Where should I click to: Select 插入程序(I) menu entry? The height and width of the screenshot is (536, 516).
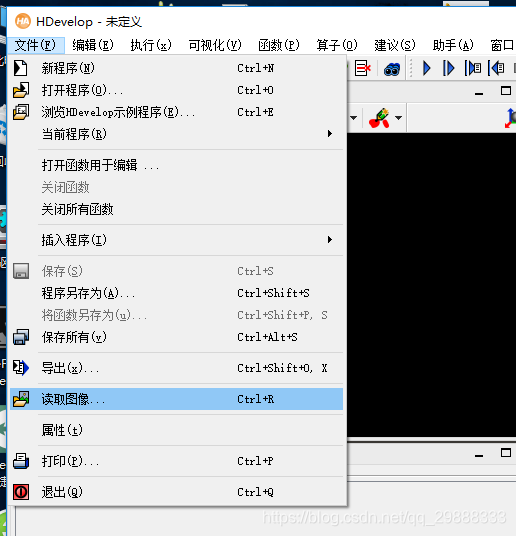176,240
